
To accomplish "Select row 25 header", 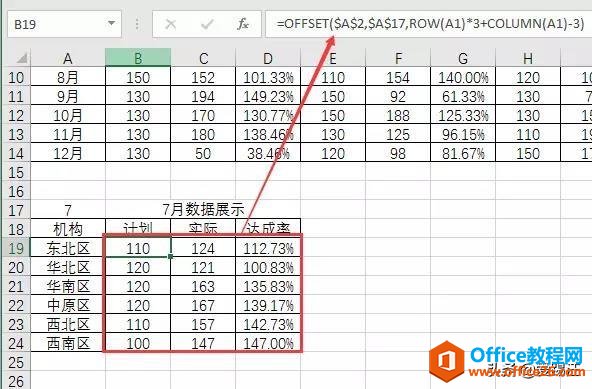I will [16, 362].
